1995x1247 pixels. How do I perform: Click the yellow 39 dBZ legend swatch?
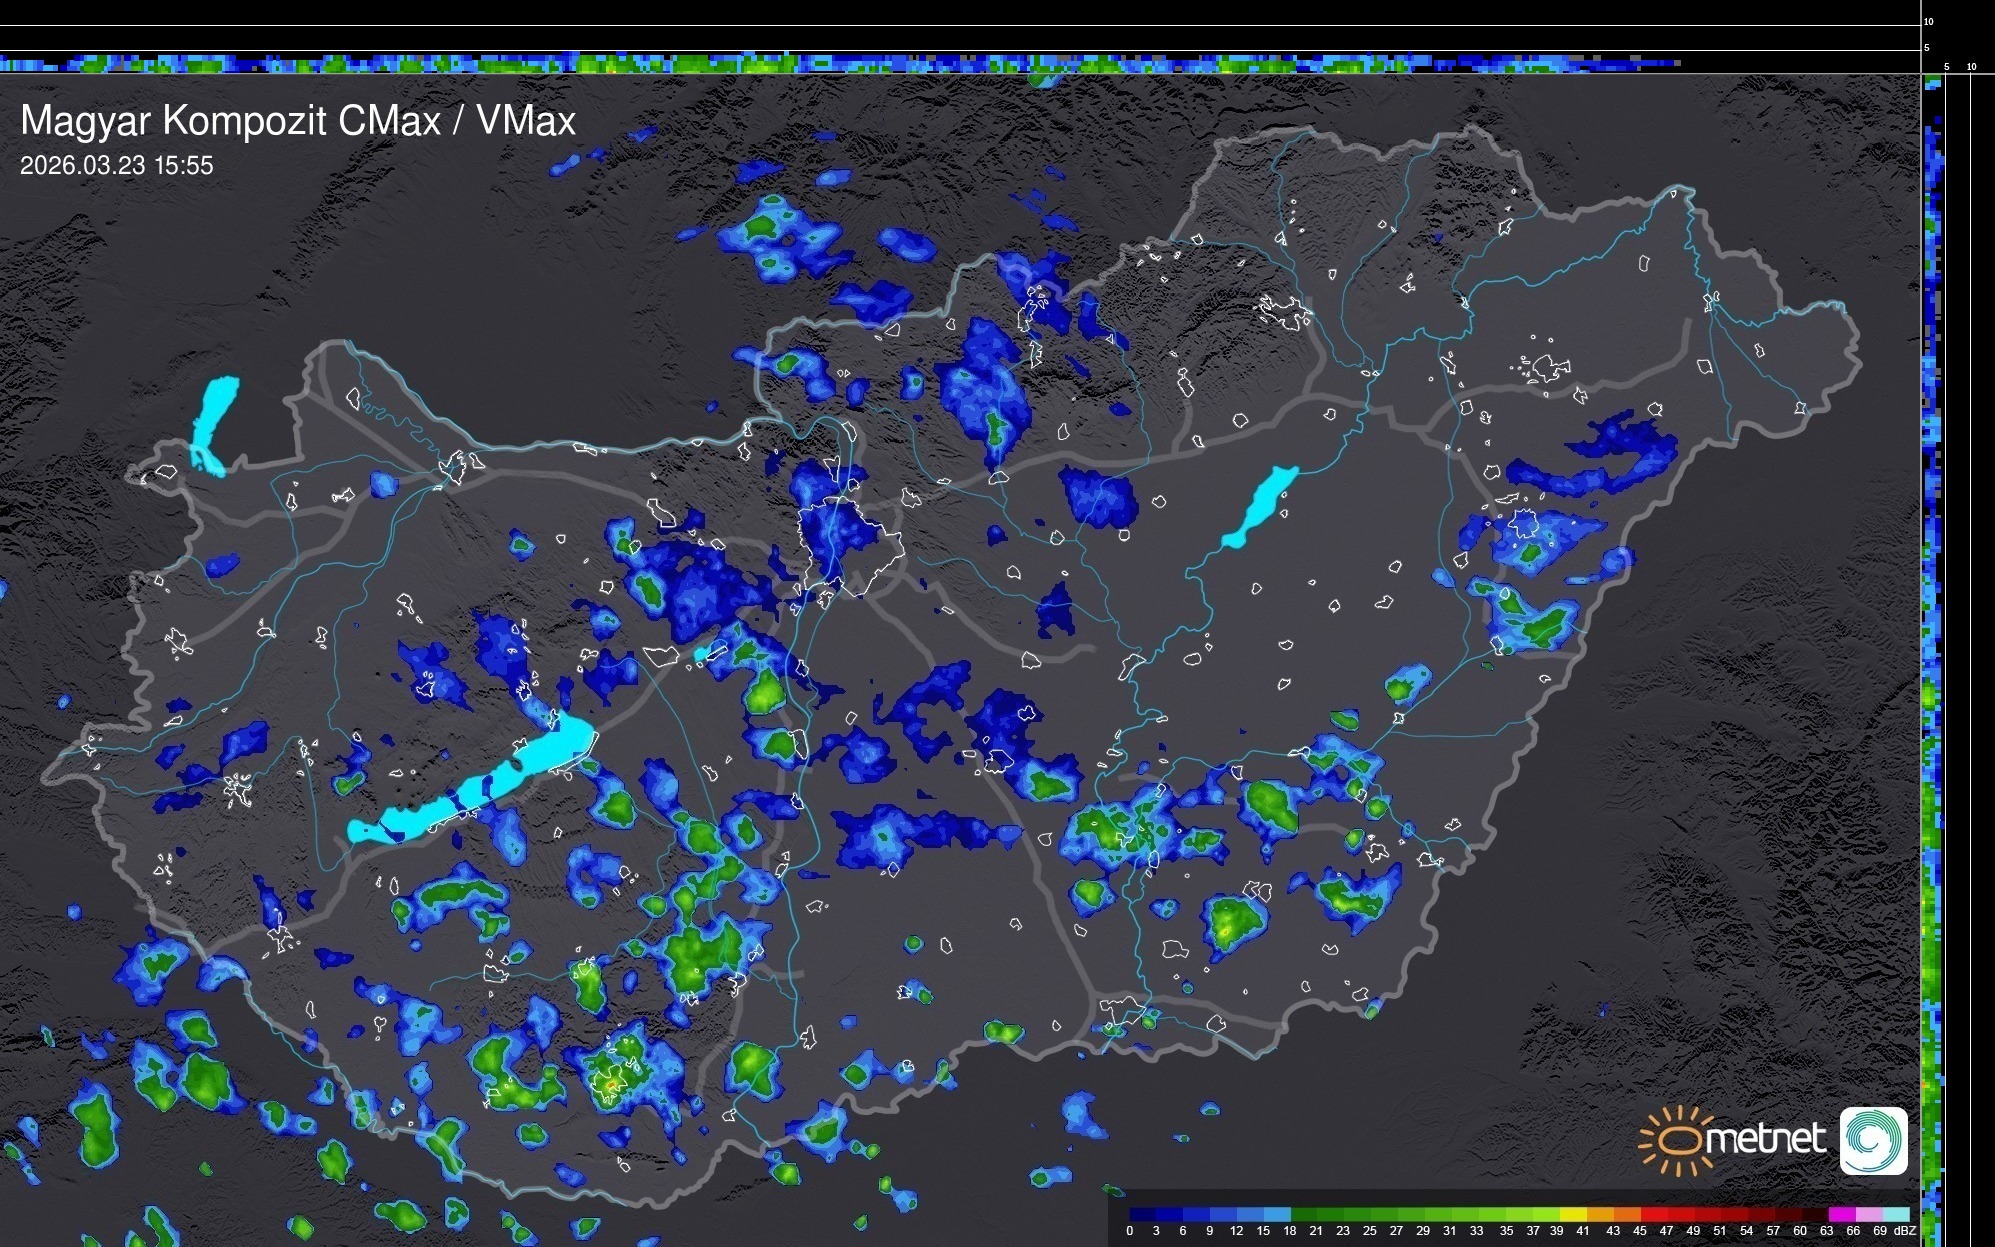tap(1572, 1214)
